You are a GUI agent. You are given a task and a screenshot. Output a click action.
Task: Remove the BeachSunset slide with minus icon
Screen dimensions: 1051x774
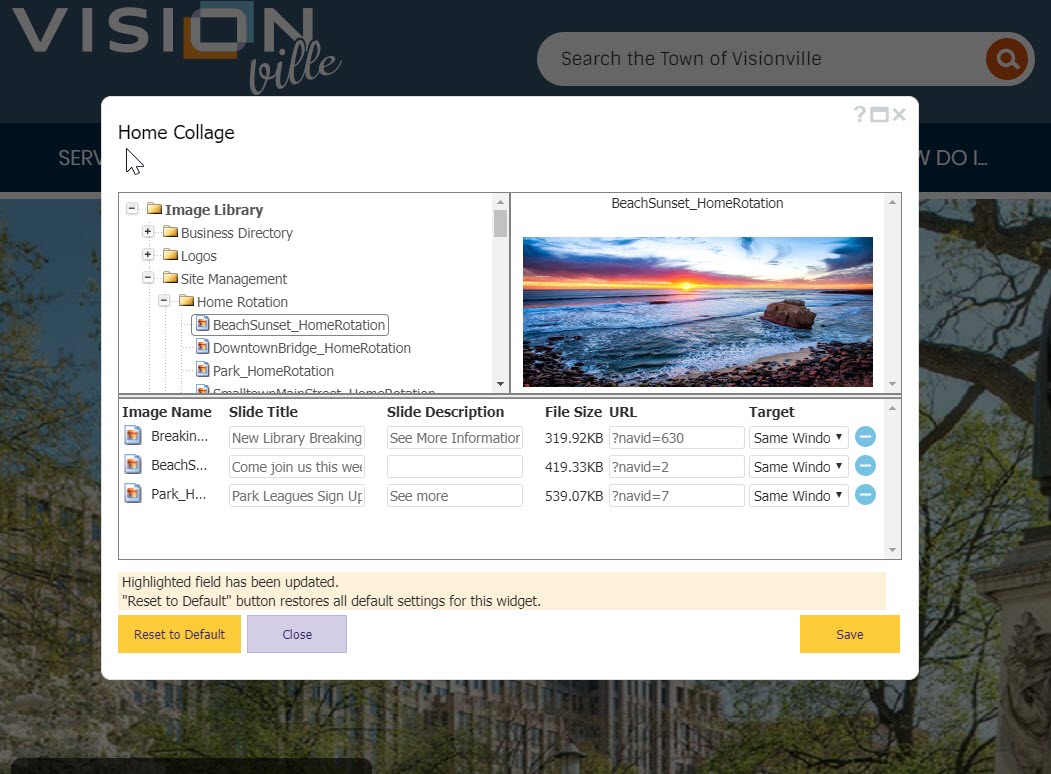click(866, 466)
